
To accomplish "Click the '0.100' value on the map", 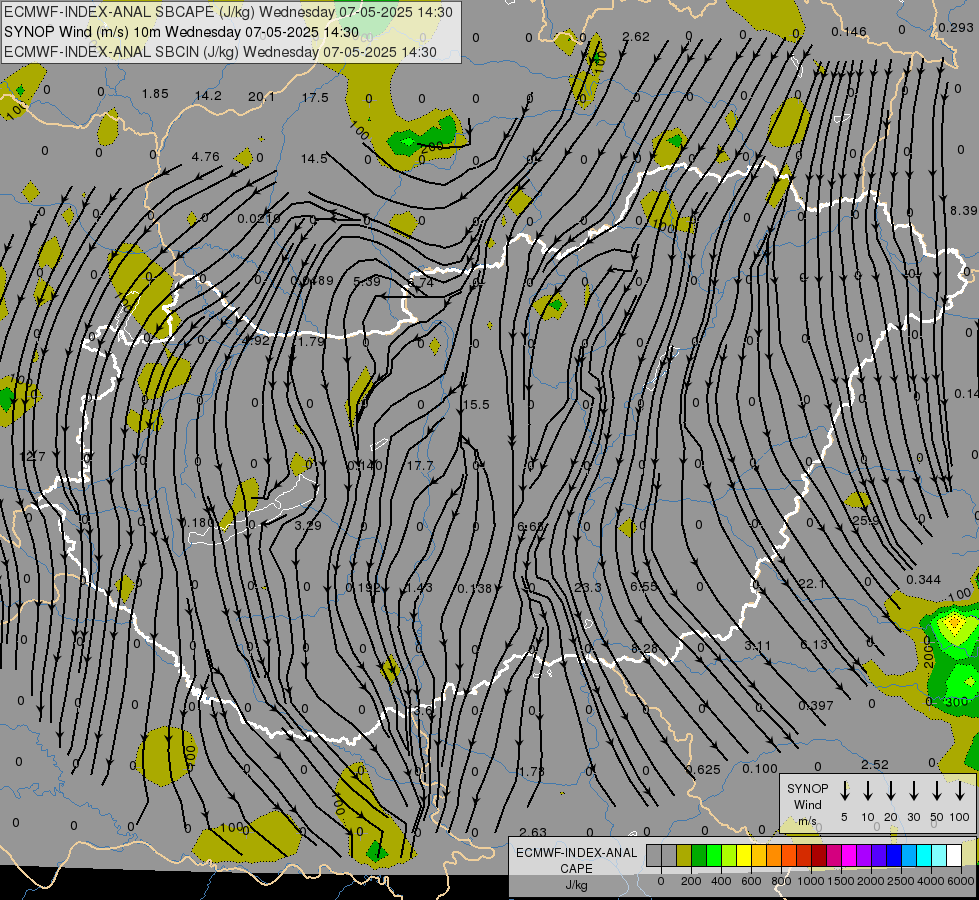I will coord(760,768).
